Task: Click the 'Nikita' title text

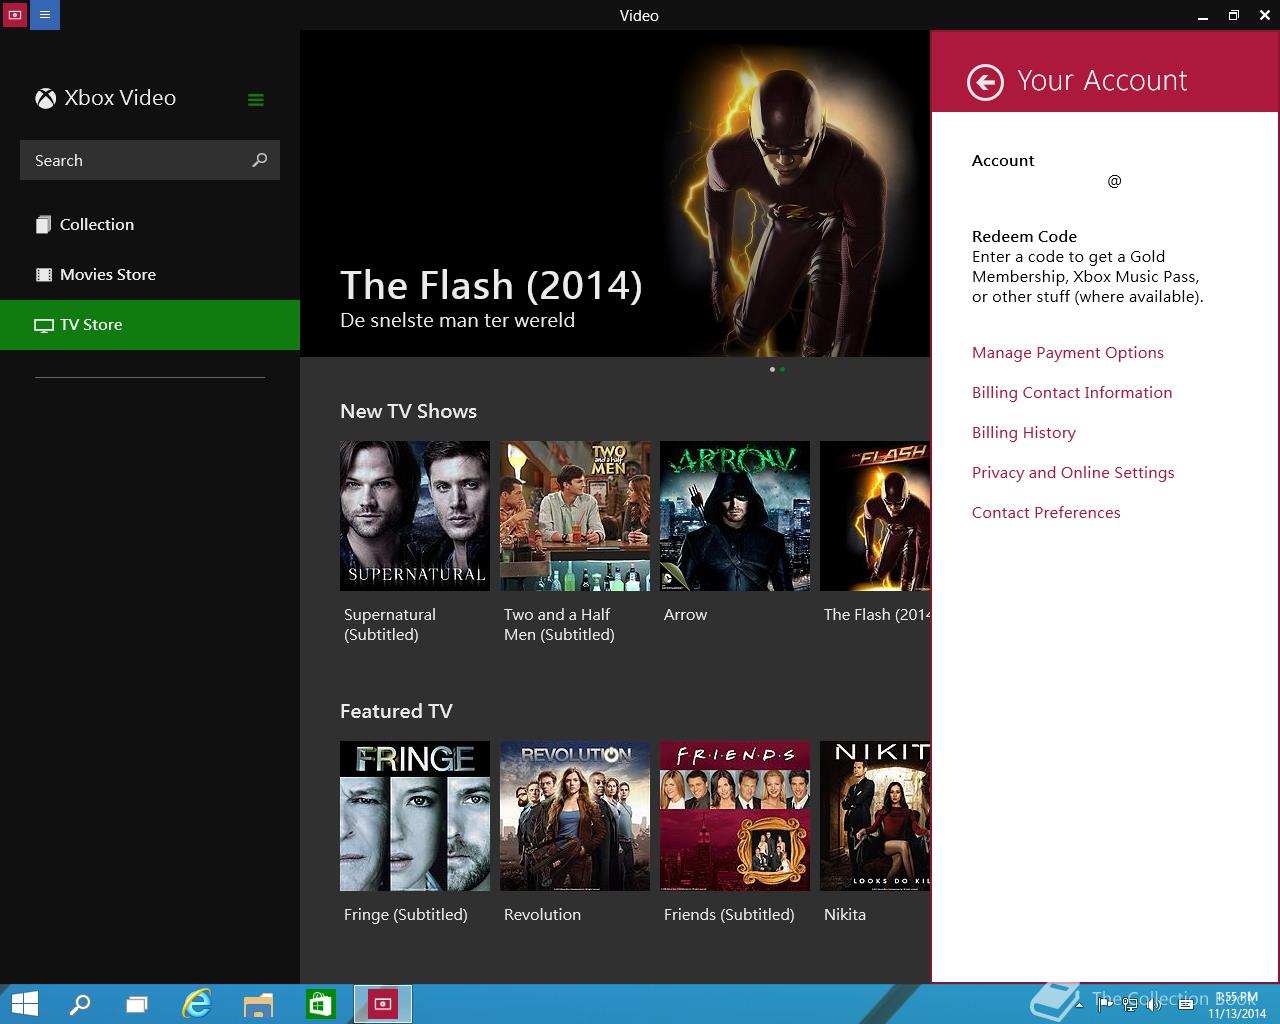Action: (x=845, y=914)
